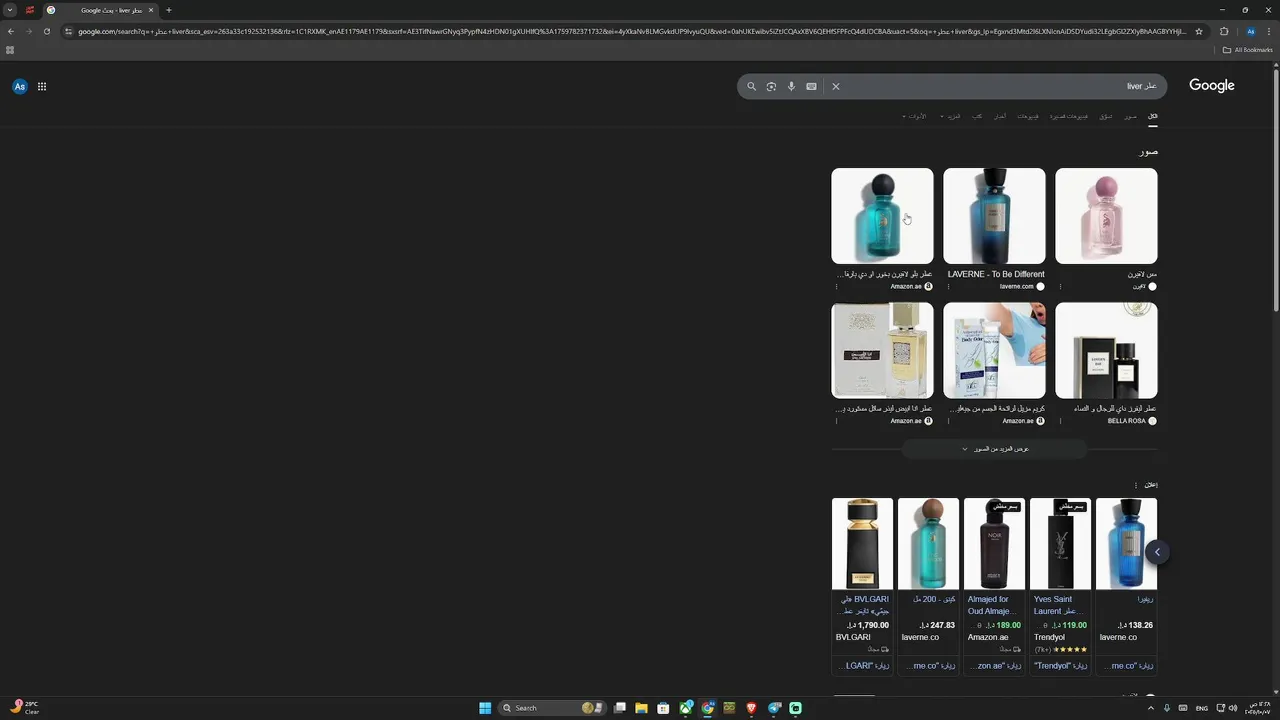
Task: Expand the المزيد (More) dropdown
Action: (x=950, y=116)
